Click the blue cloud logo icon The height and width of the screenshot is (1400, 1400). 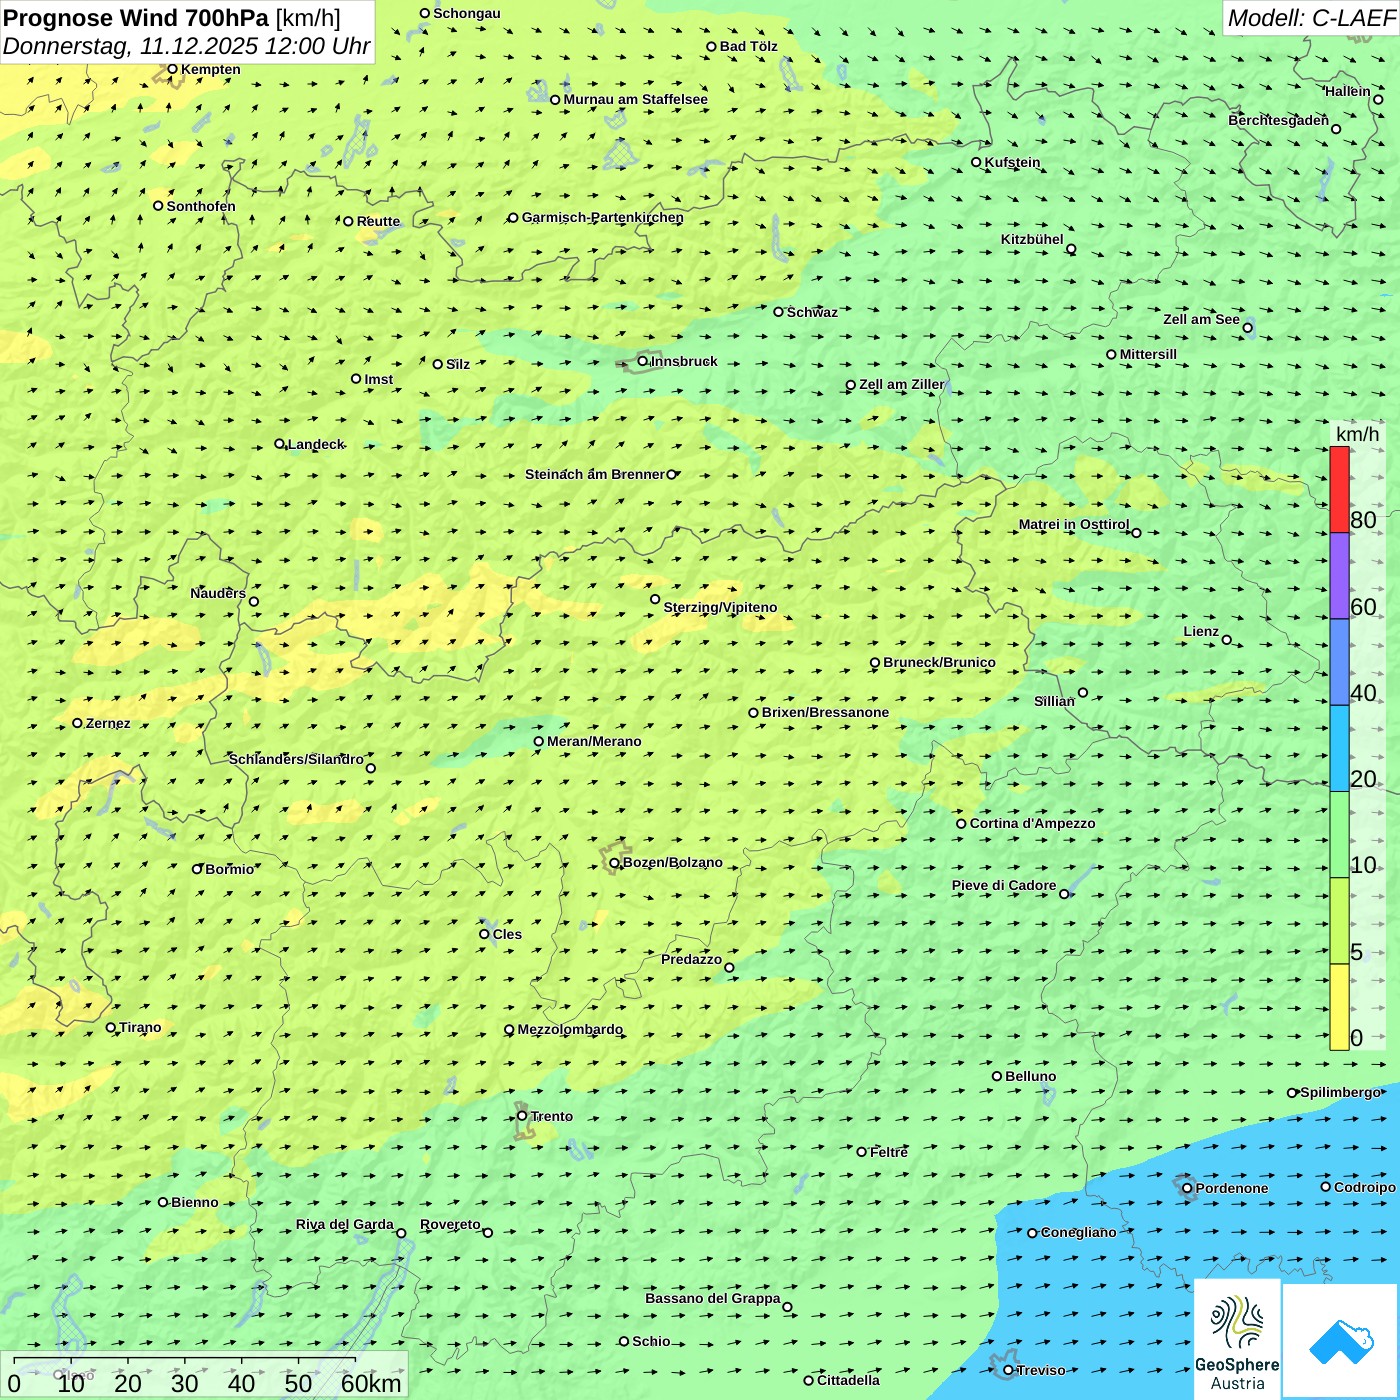pyautogui.click(x=1341, y=1341)
